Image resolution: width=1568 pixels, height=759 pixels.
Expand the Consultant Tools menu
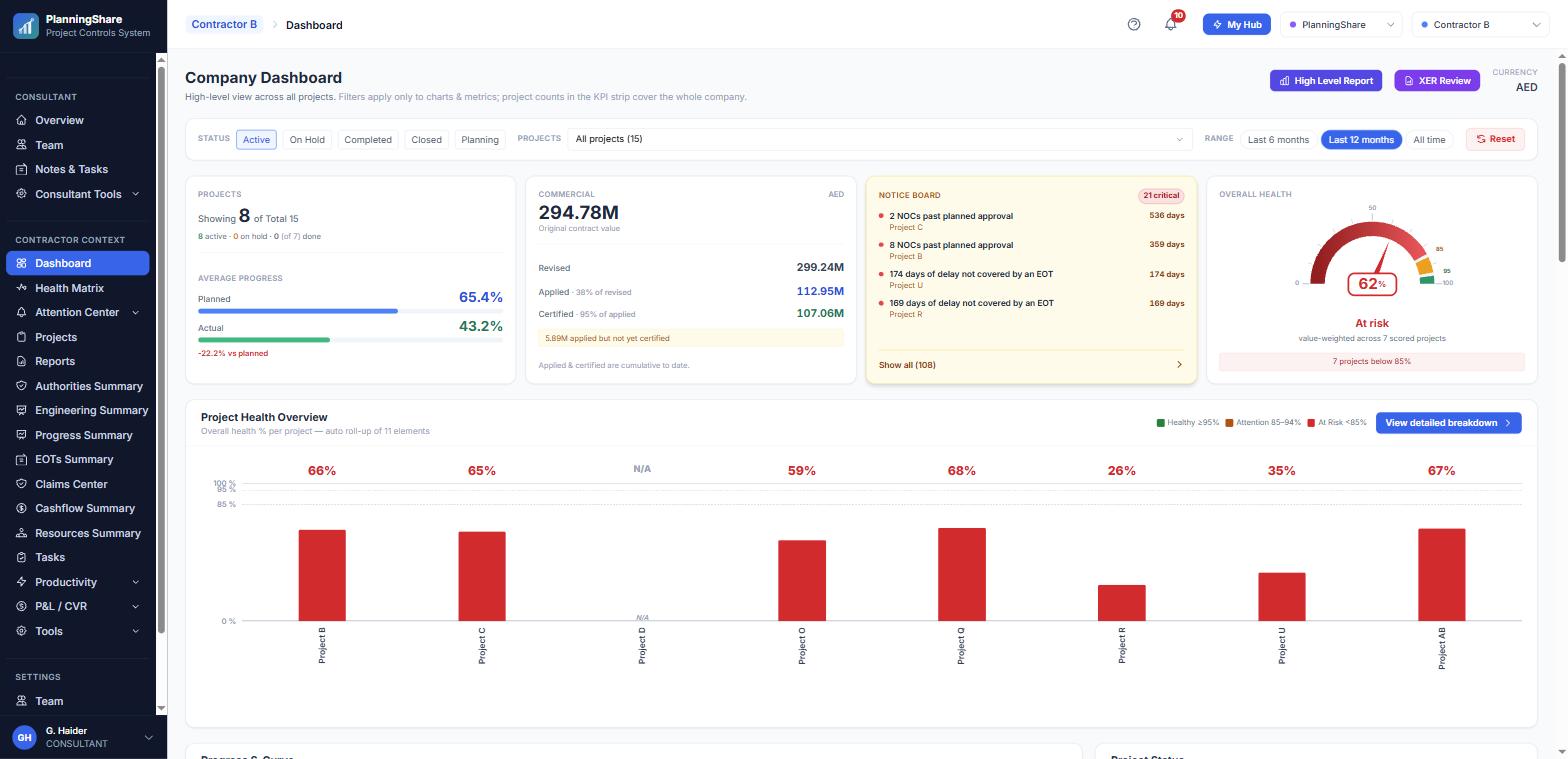click(77, 194)
